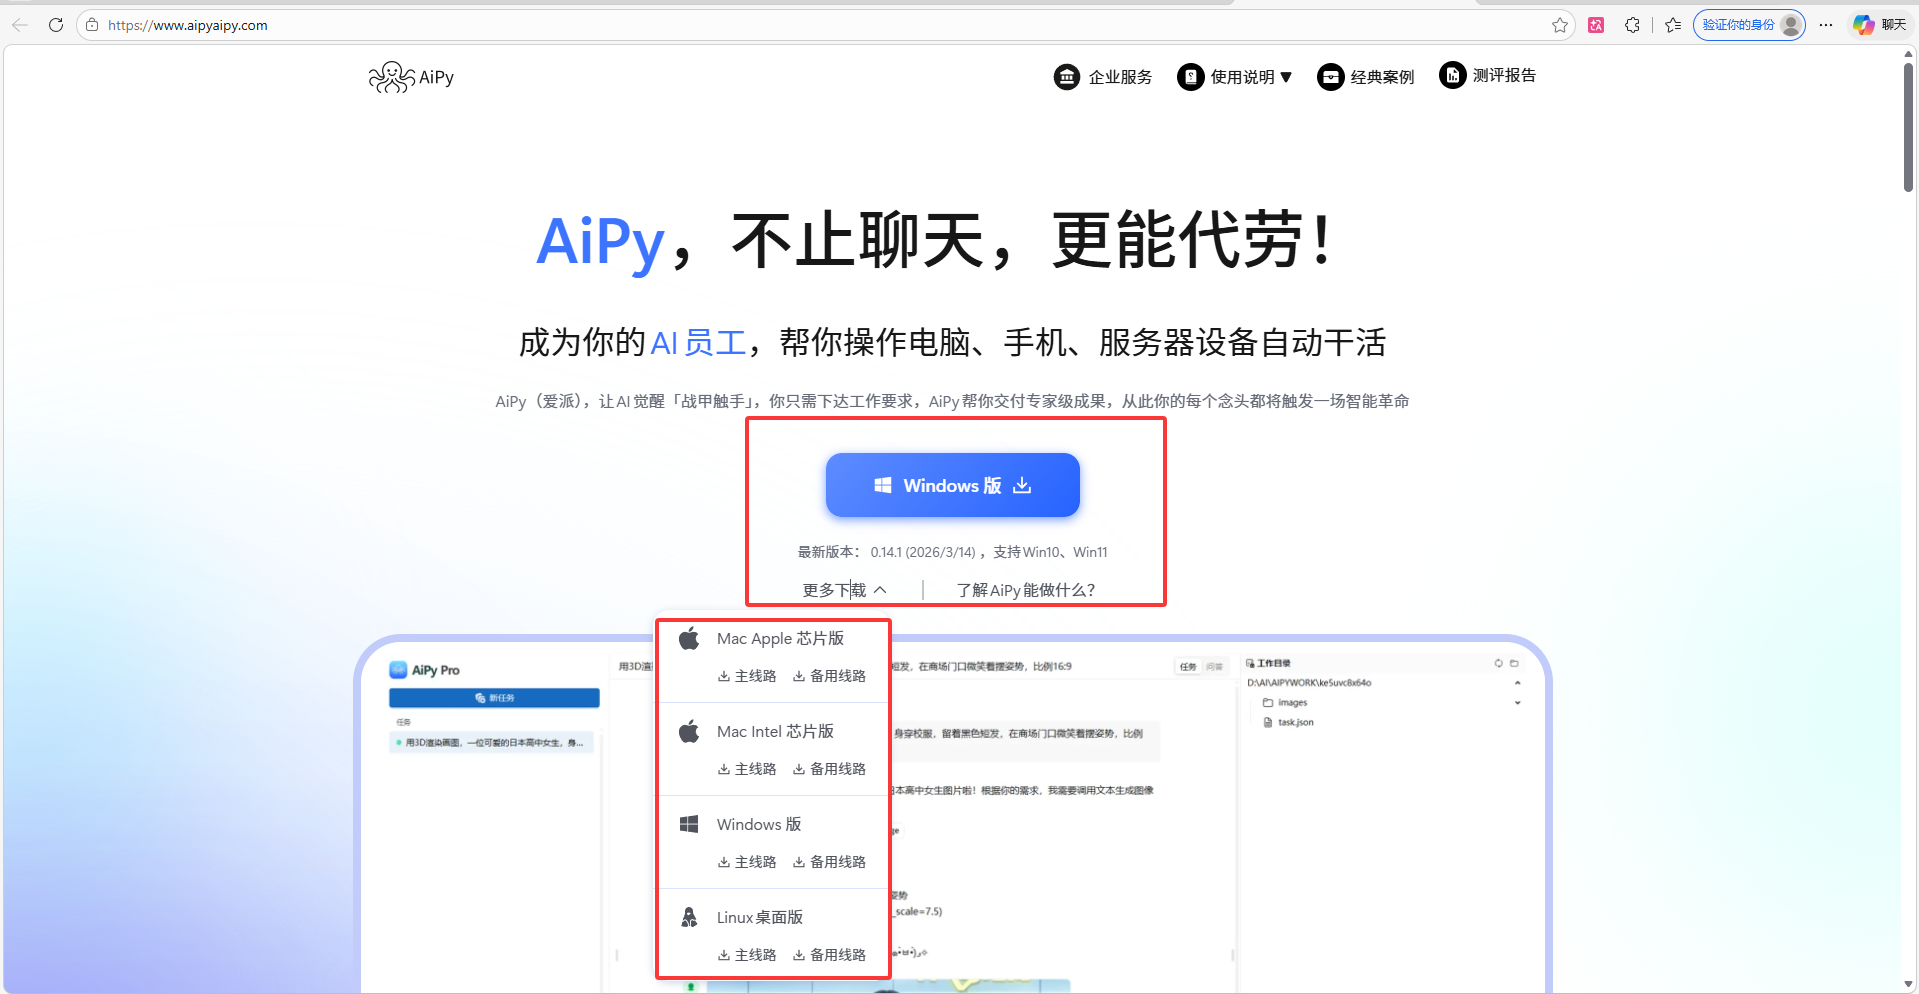The height and width of the screenshot is (994, 1919).
Task: Download Linux 桌面版 via 主线路
Action: (747, 955)
